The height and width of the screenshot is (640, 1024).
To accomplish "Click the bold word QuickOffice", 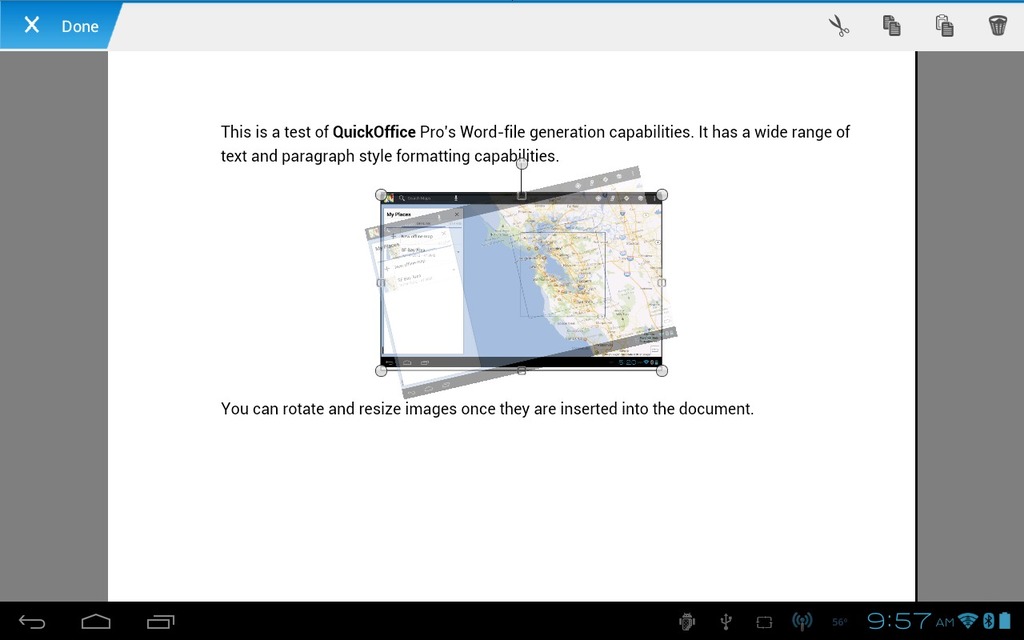I will tap(374, 132).
